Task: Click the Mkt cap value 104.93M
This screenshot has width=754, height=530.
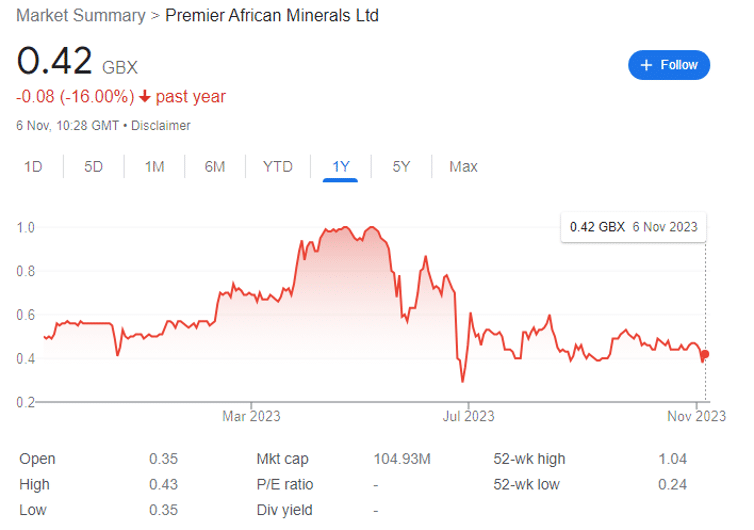Action: (402, 459)
